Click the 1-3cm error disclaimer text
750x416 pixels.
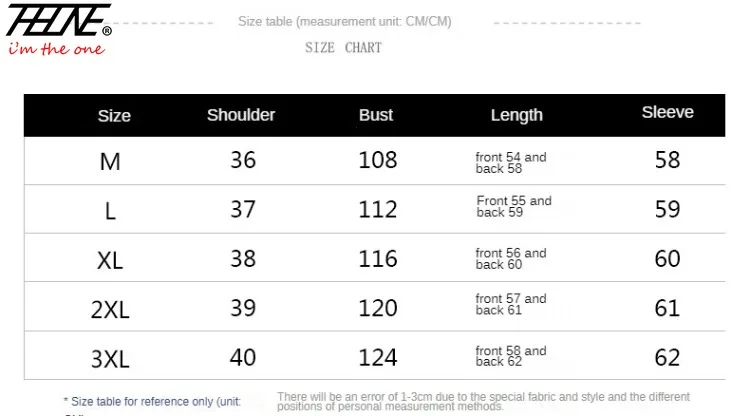click(x=483, y=401)
